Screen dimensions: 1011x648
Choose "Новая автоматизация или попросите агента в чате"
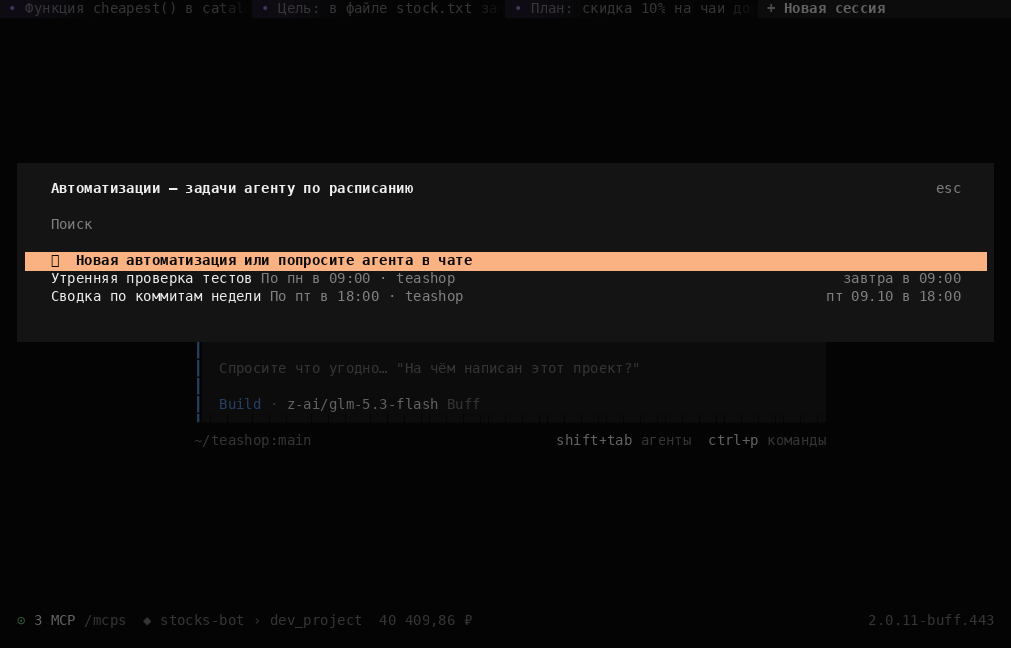(506, 260)
